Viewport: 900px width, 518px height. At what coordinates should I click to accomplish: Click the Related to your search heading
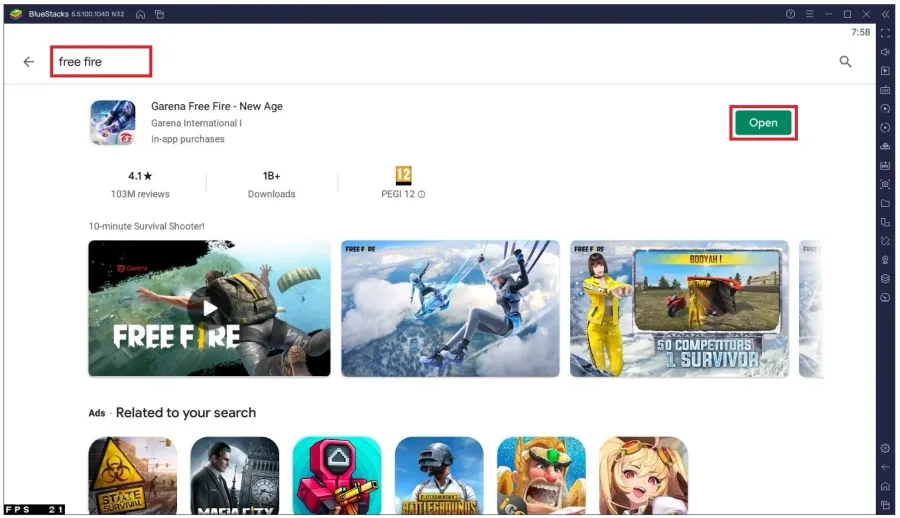point(186,412)
